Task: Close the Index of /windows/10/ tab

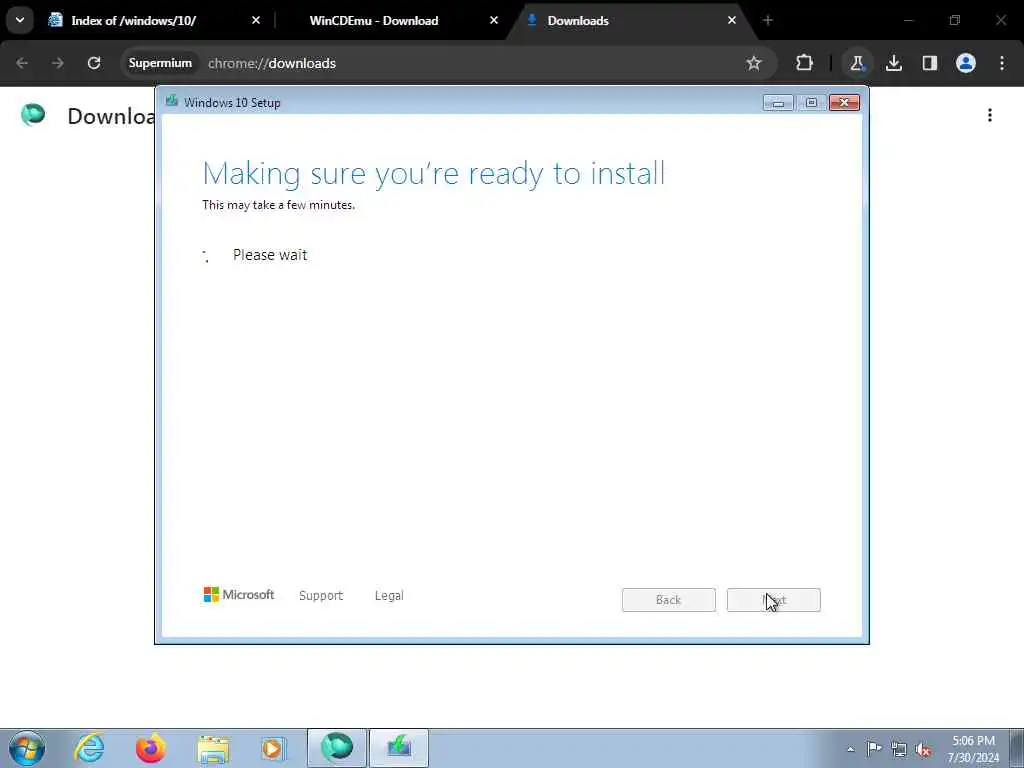Action: point(256,20)
